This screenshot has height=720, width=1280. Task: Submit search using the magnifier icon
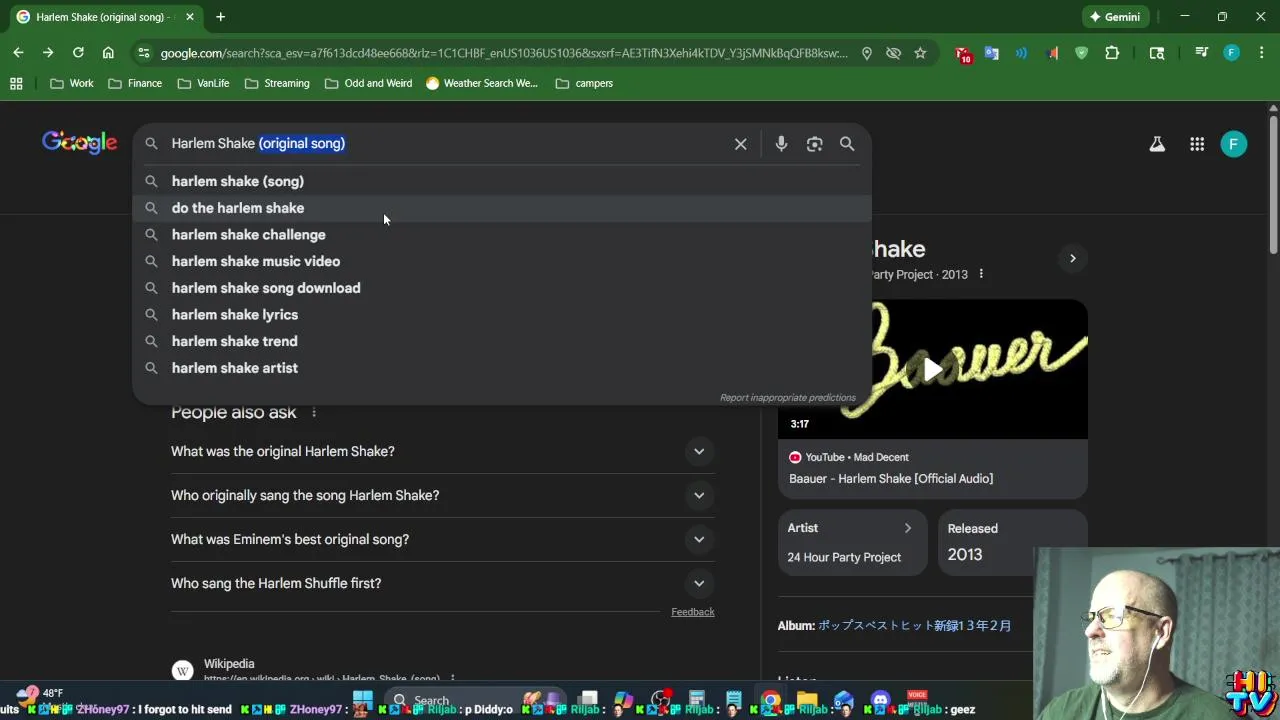(x=847, y=144)
